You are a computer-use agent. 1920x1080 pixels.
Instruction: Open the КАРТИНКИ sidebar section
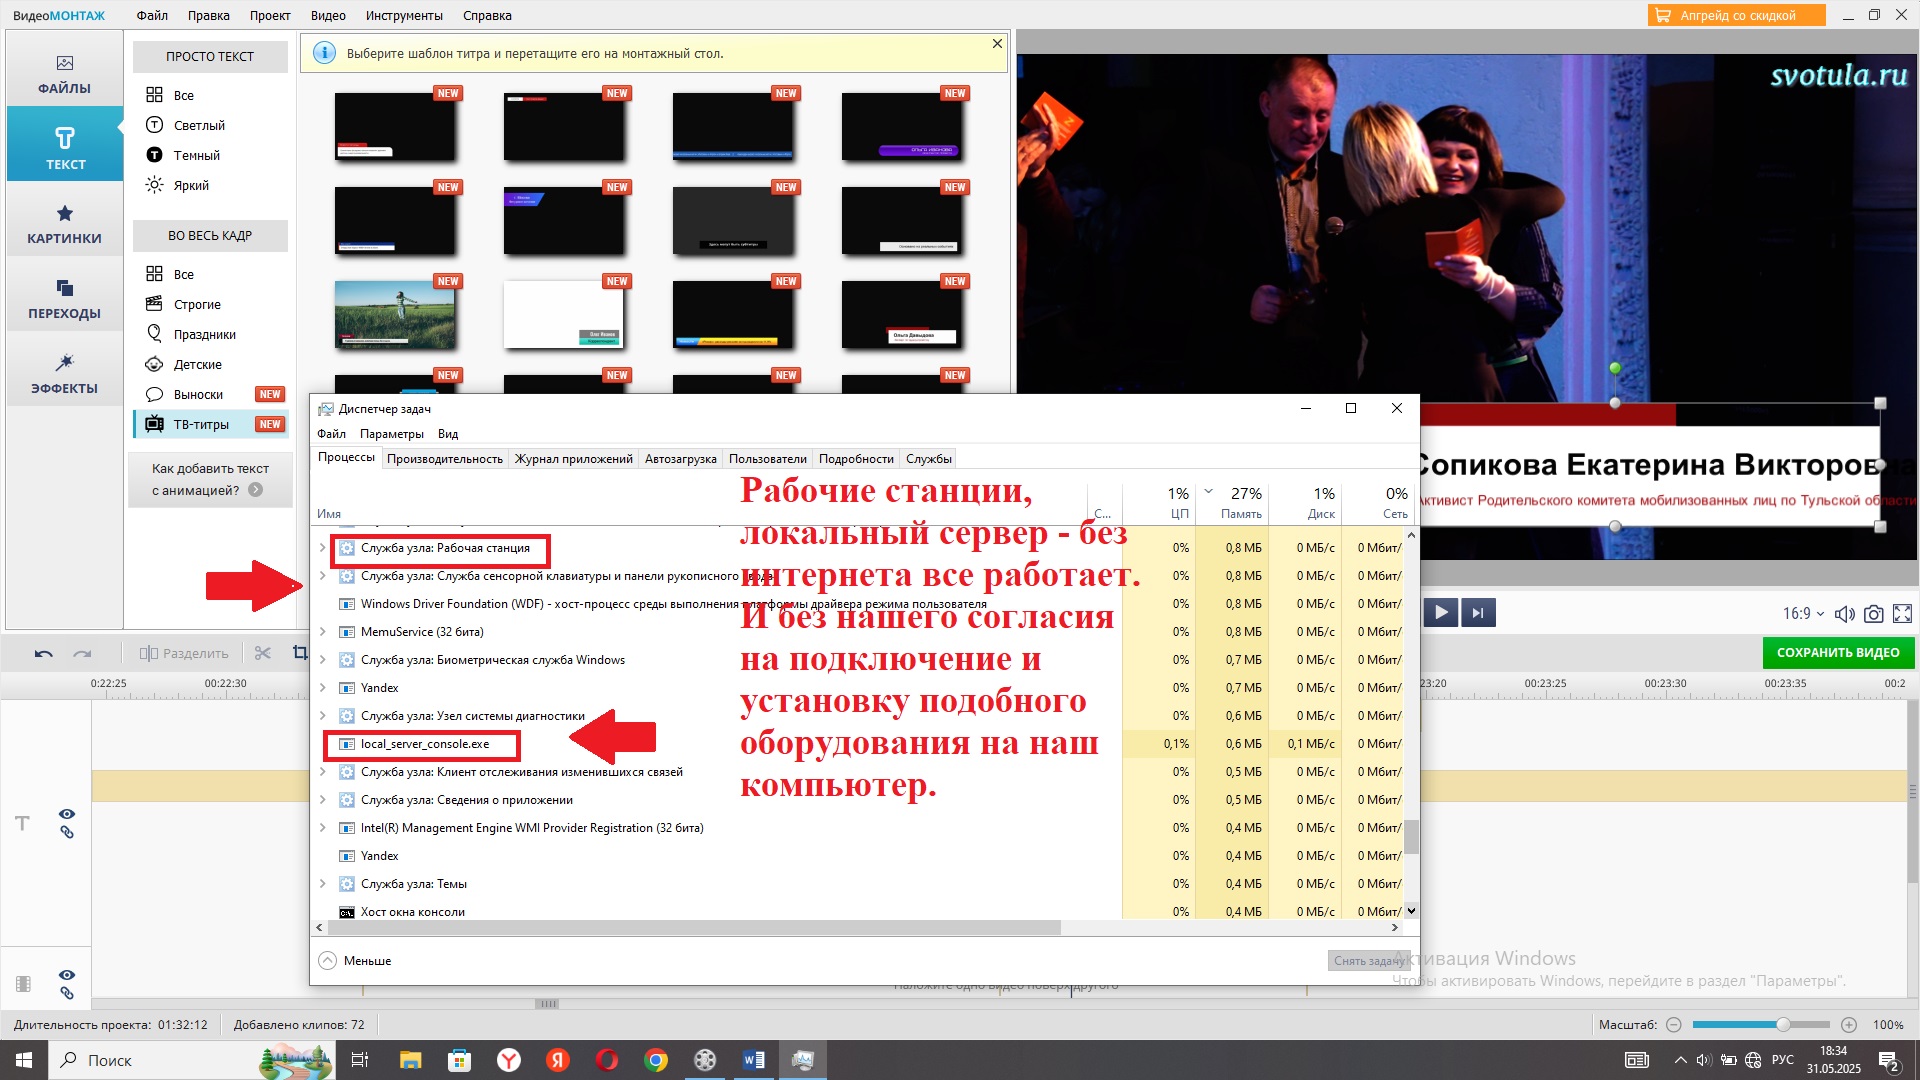(65, 224)
